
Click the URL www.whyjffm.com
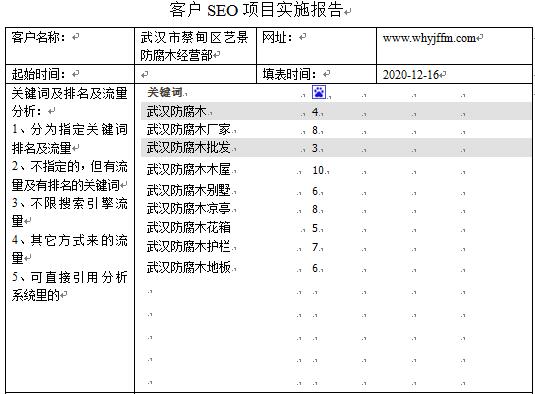click(x=429, y=38)
